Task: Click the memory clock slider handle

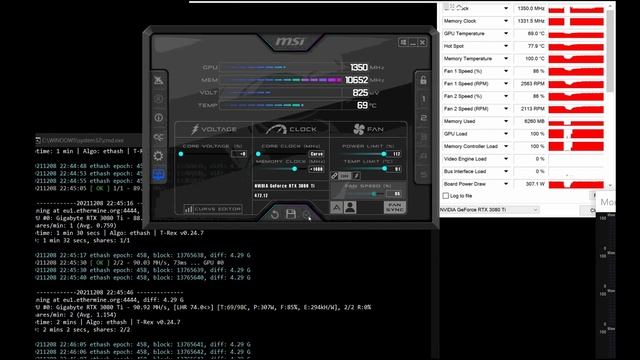Action: [295, 169]
